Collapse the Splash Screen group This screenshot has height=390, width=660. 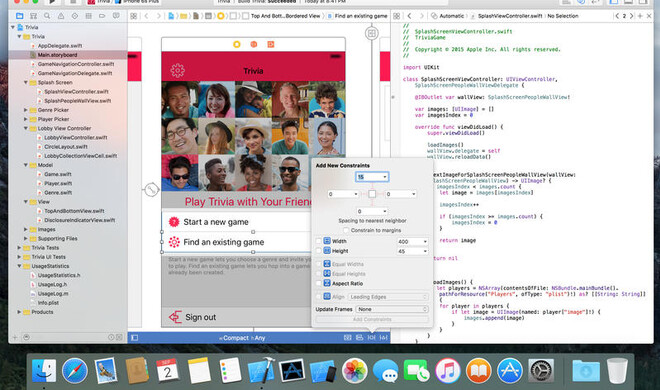point(26,82)
